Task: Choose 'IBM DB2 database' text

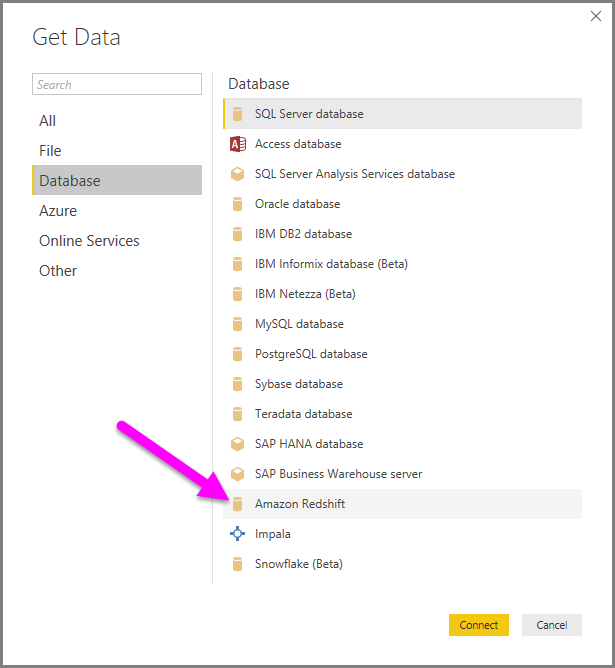Action: coord(304,234)
